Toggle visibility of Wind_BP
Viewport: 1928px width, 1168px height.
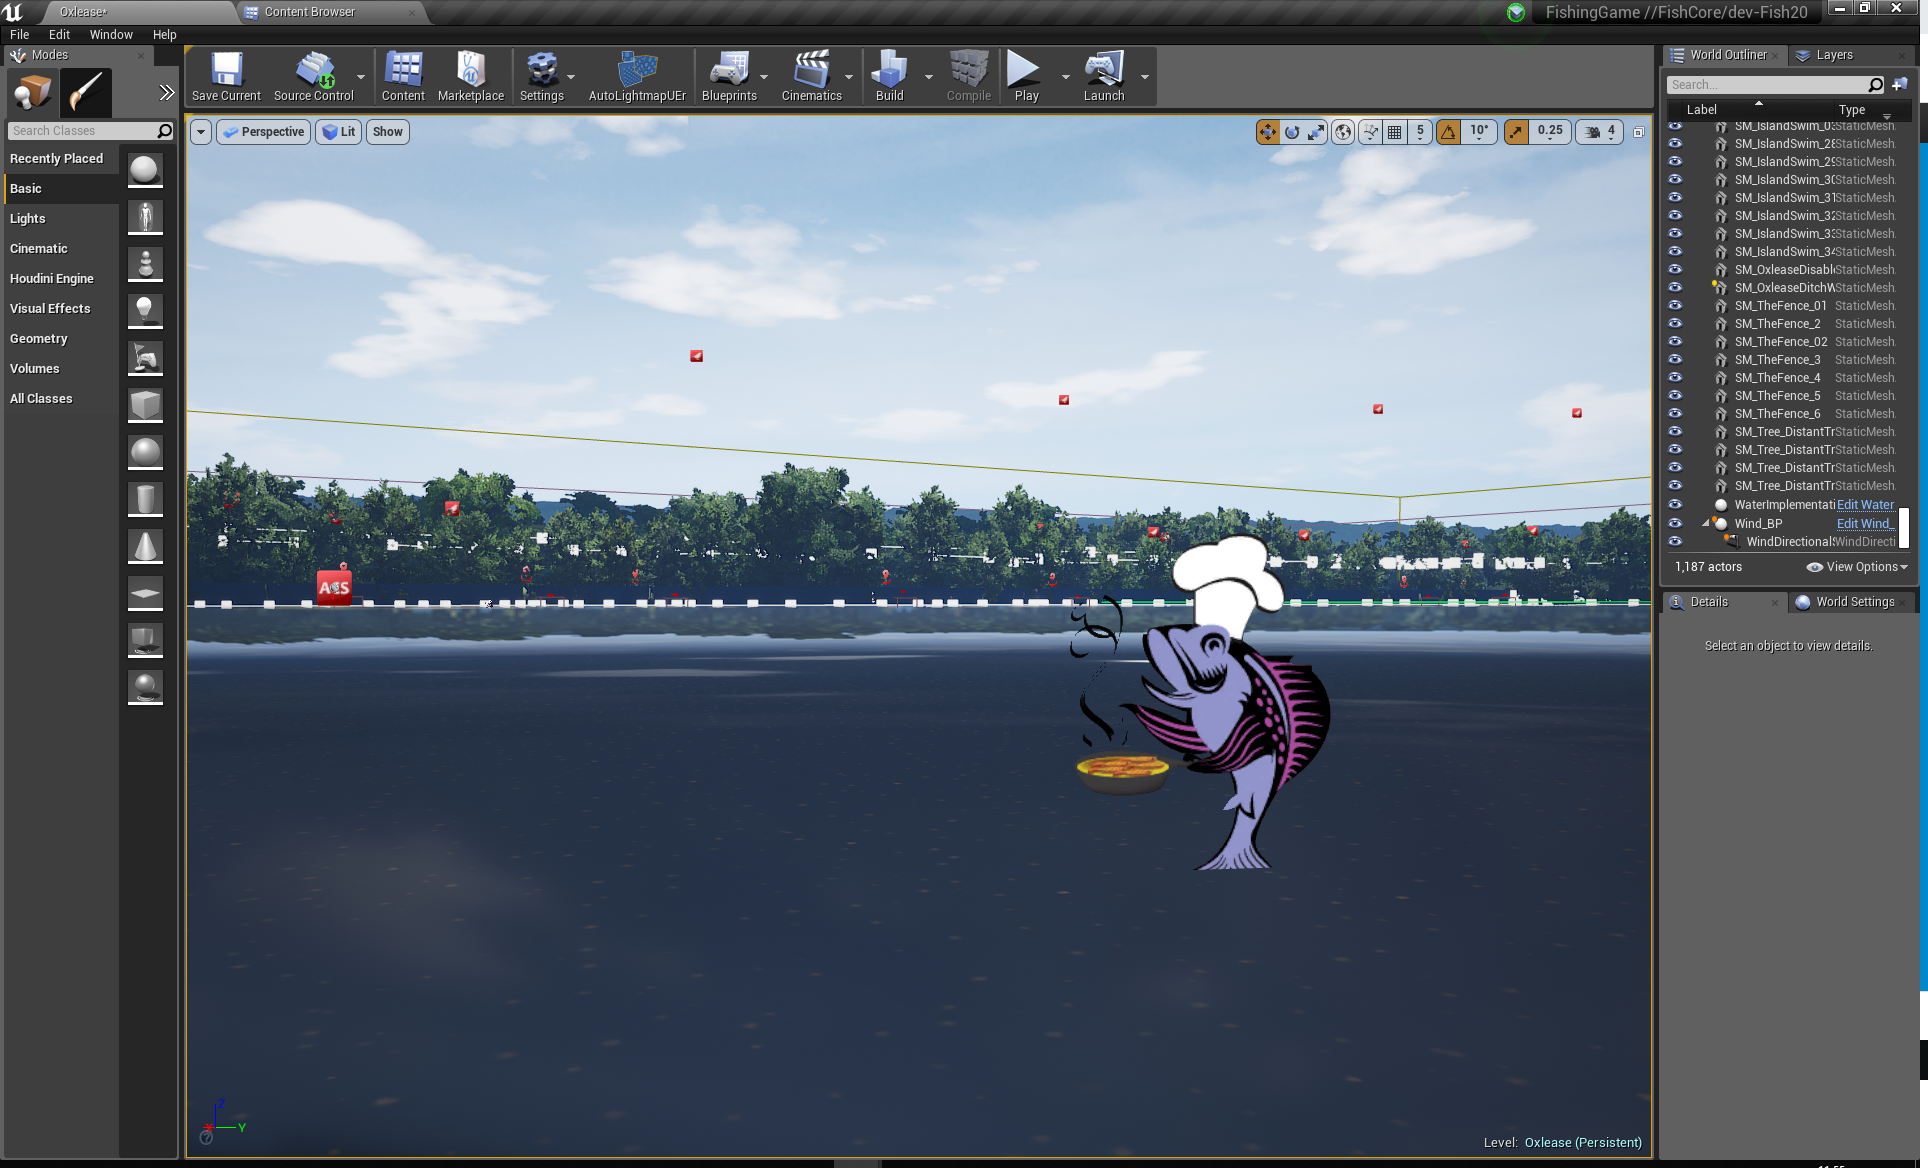pyautogui.click(x=1675, y=523)
